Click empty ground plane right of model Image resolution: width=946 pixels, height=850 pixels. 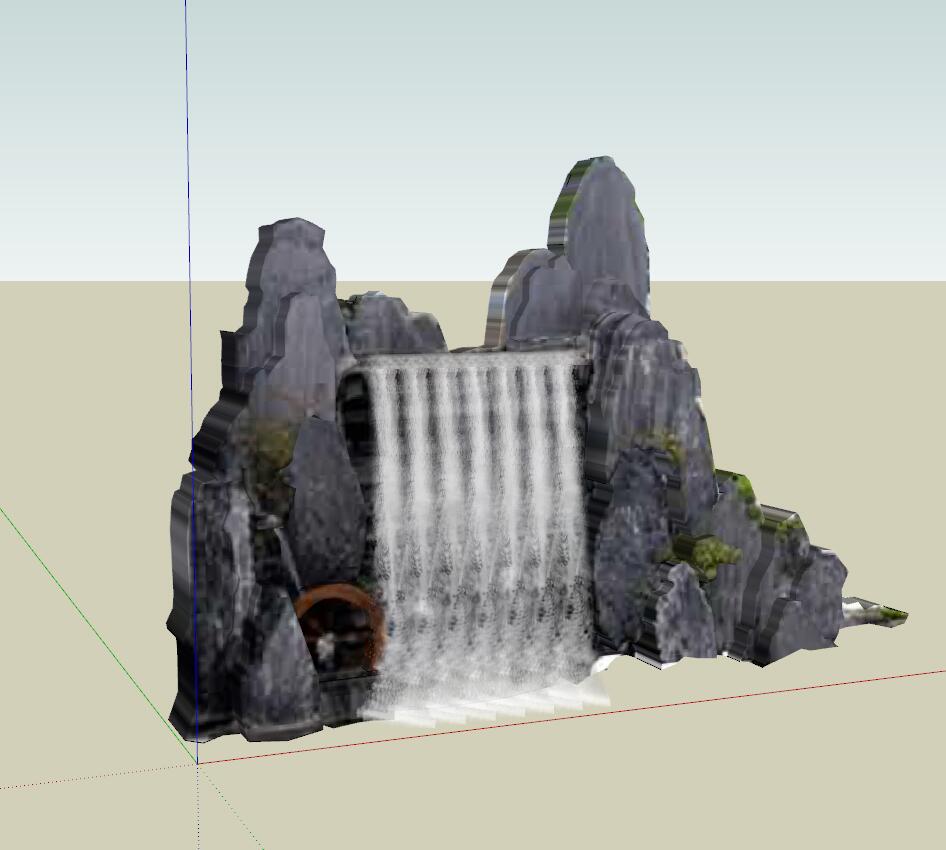[850, 450]
